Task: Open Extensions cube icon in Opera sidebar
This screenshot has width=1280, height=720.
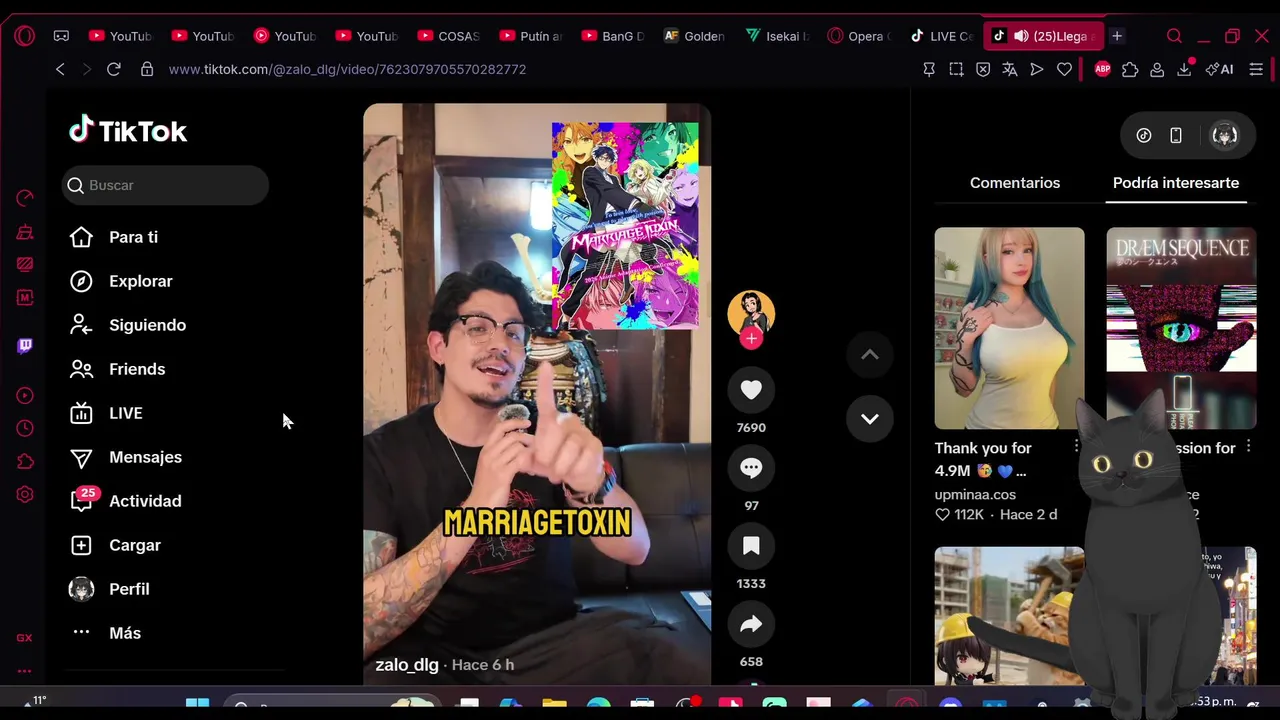Action: 25,461
